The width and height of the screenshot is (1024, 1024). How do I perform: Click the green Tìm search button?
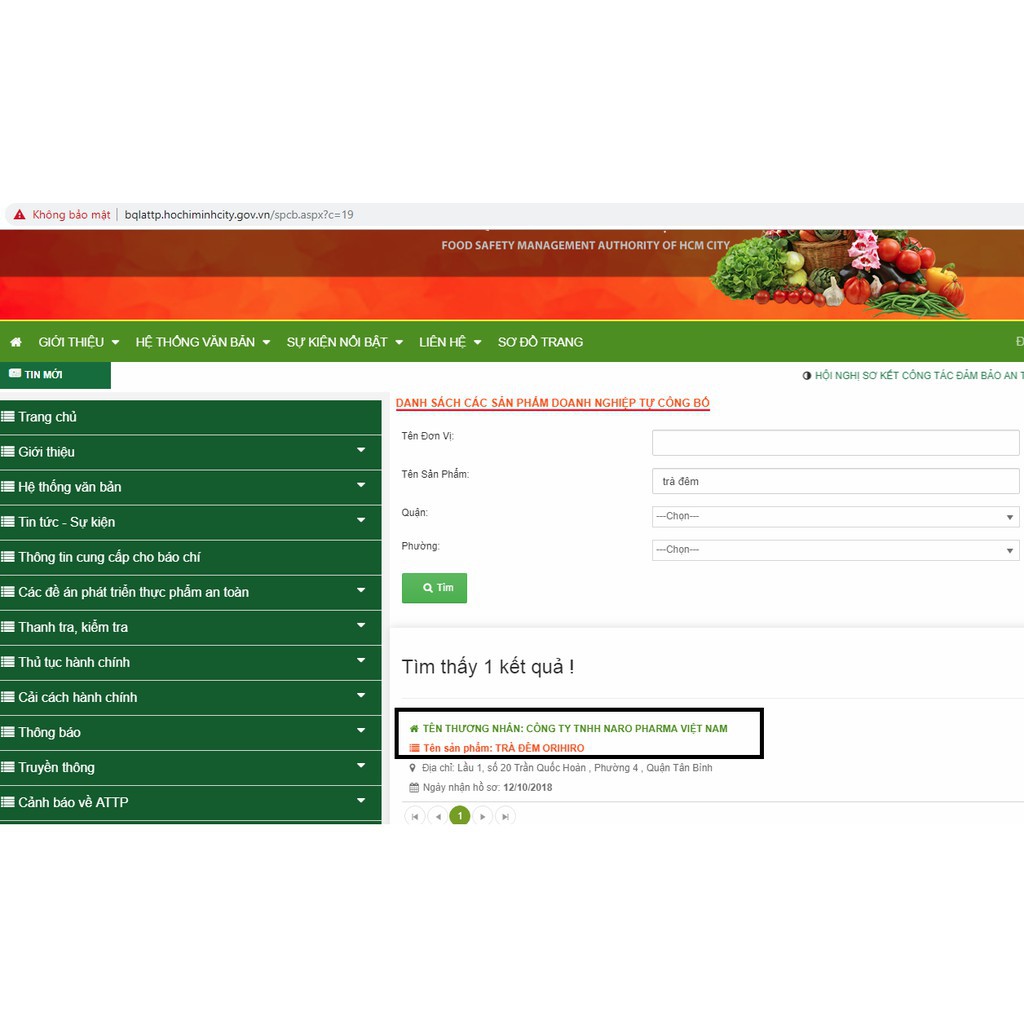[434, 588]
